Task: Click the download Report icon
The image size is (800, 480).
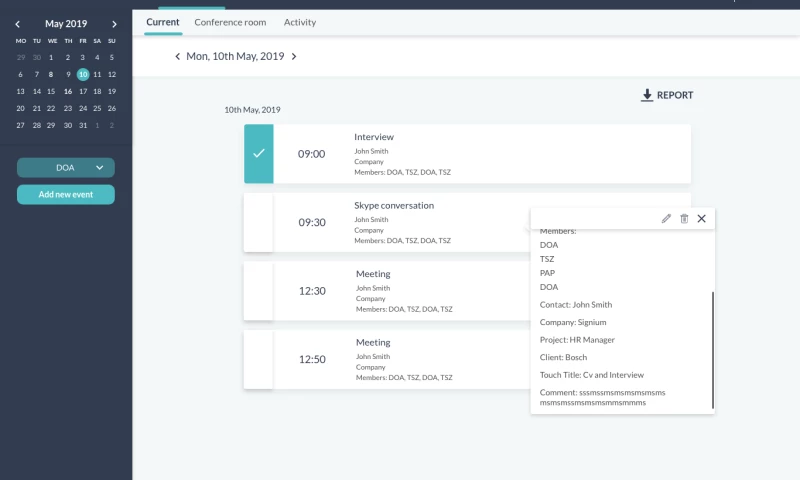Action: coord(647,95)
